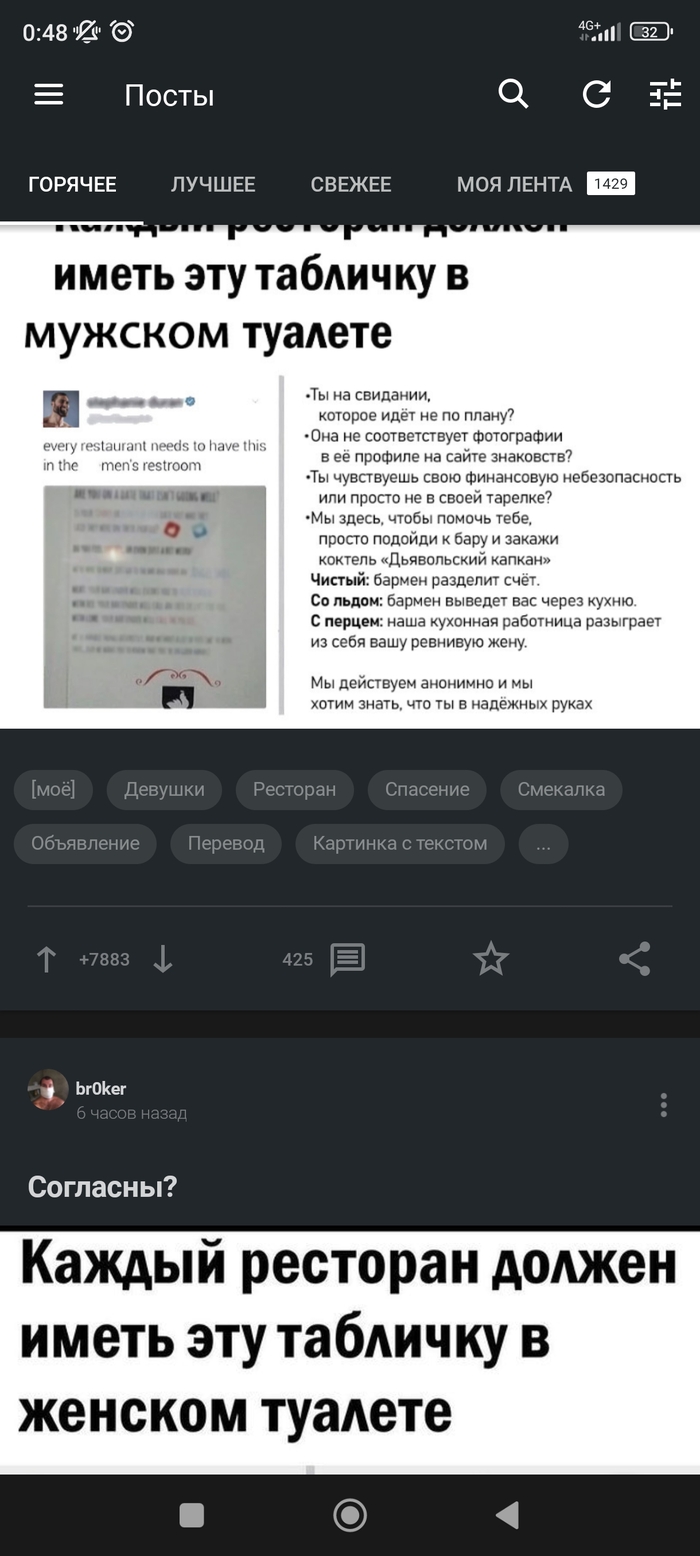This screenshot has width=700, height=1556.
Task: Tap Android home navigation button
Action: (x=350, y=1515)
